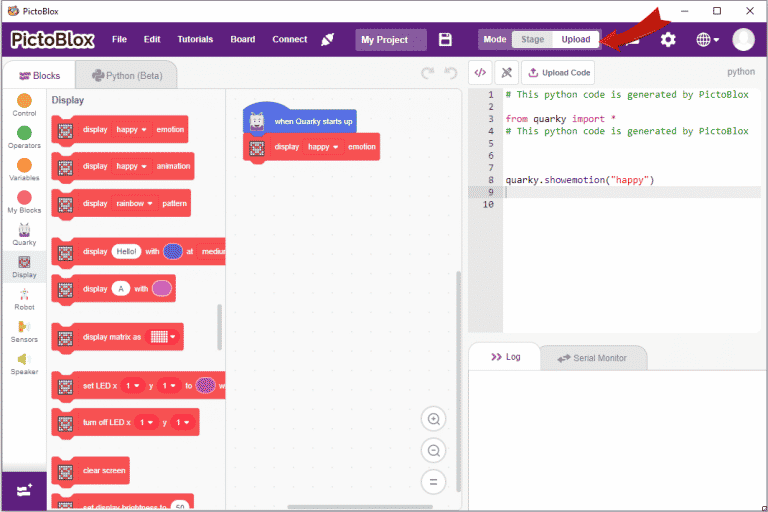
Task: Click the save project floppy disk icon
Action: pos(445,39)
